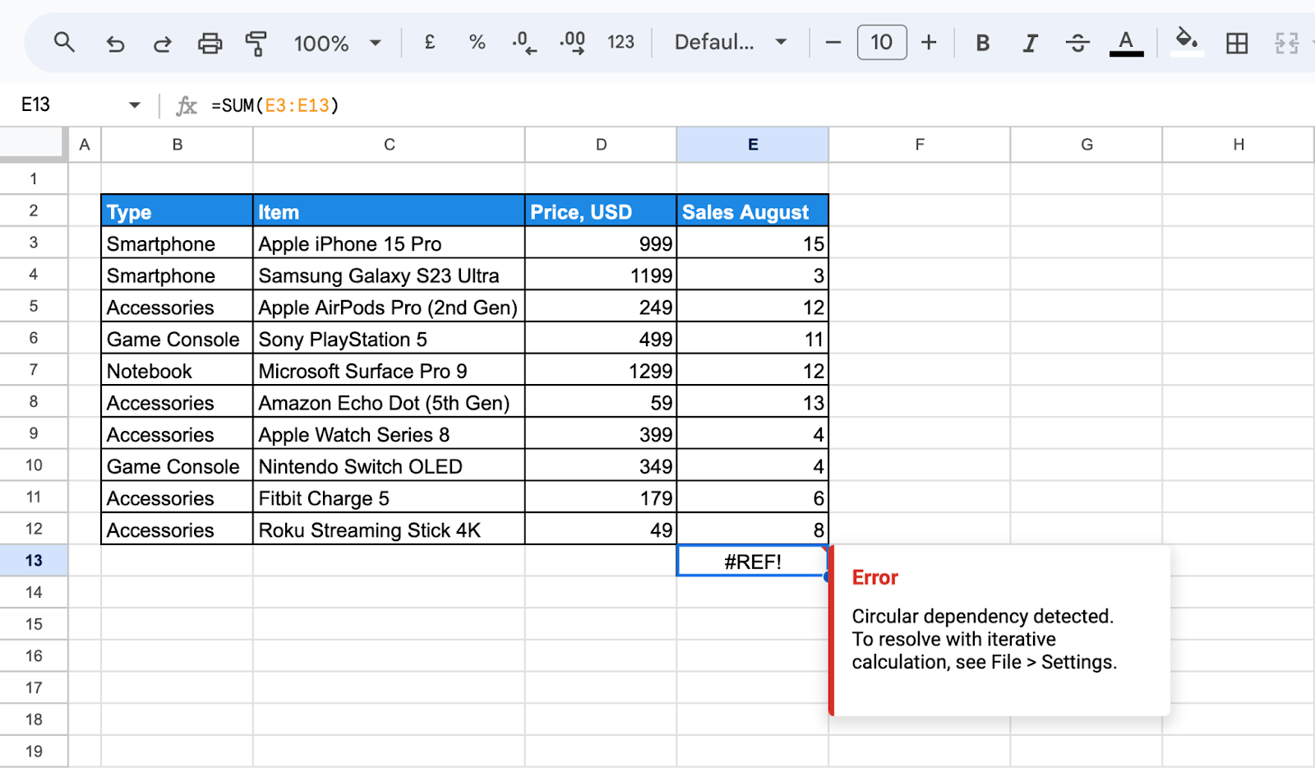Undo the last action
This screenshot has height=768, width=1315.
pos(115,43)
